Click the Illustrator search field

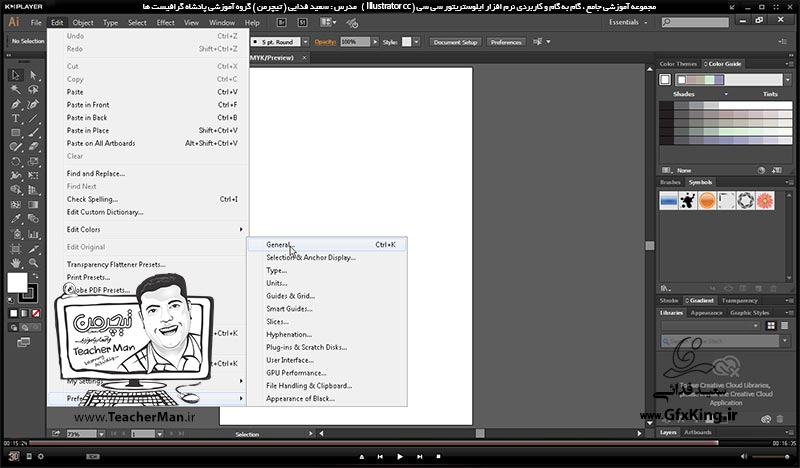(695, 22)
